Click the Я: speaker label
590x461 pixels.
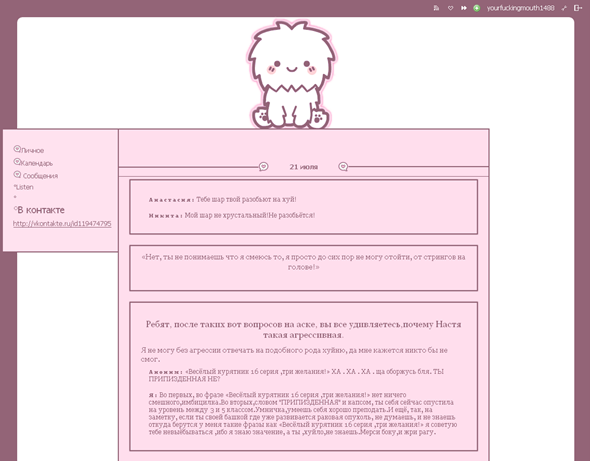tap(153, 395)
